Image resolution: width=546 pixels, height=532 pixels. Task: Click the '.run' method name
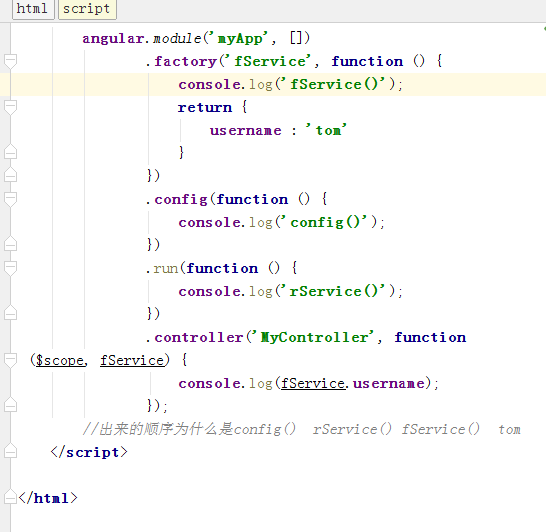tap(162, 268)
